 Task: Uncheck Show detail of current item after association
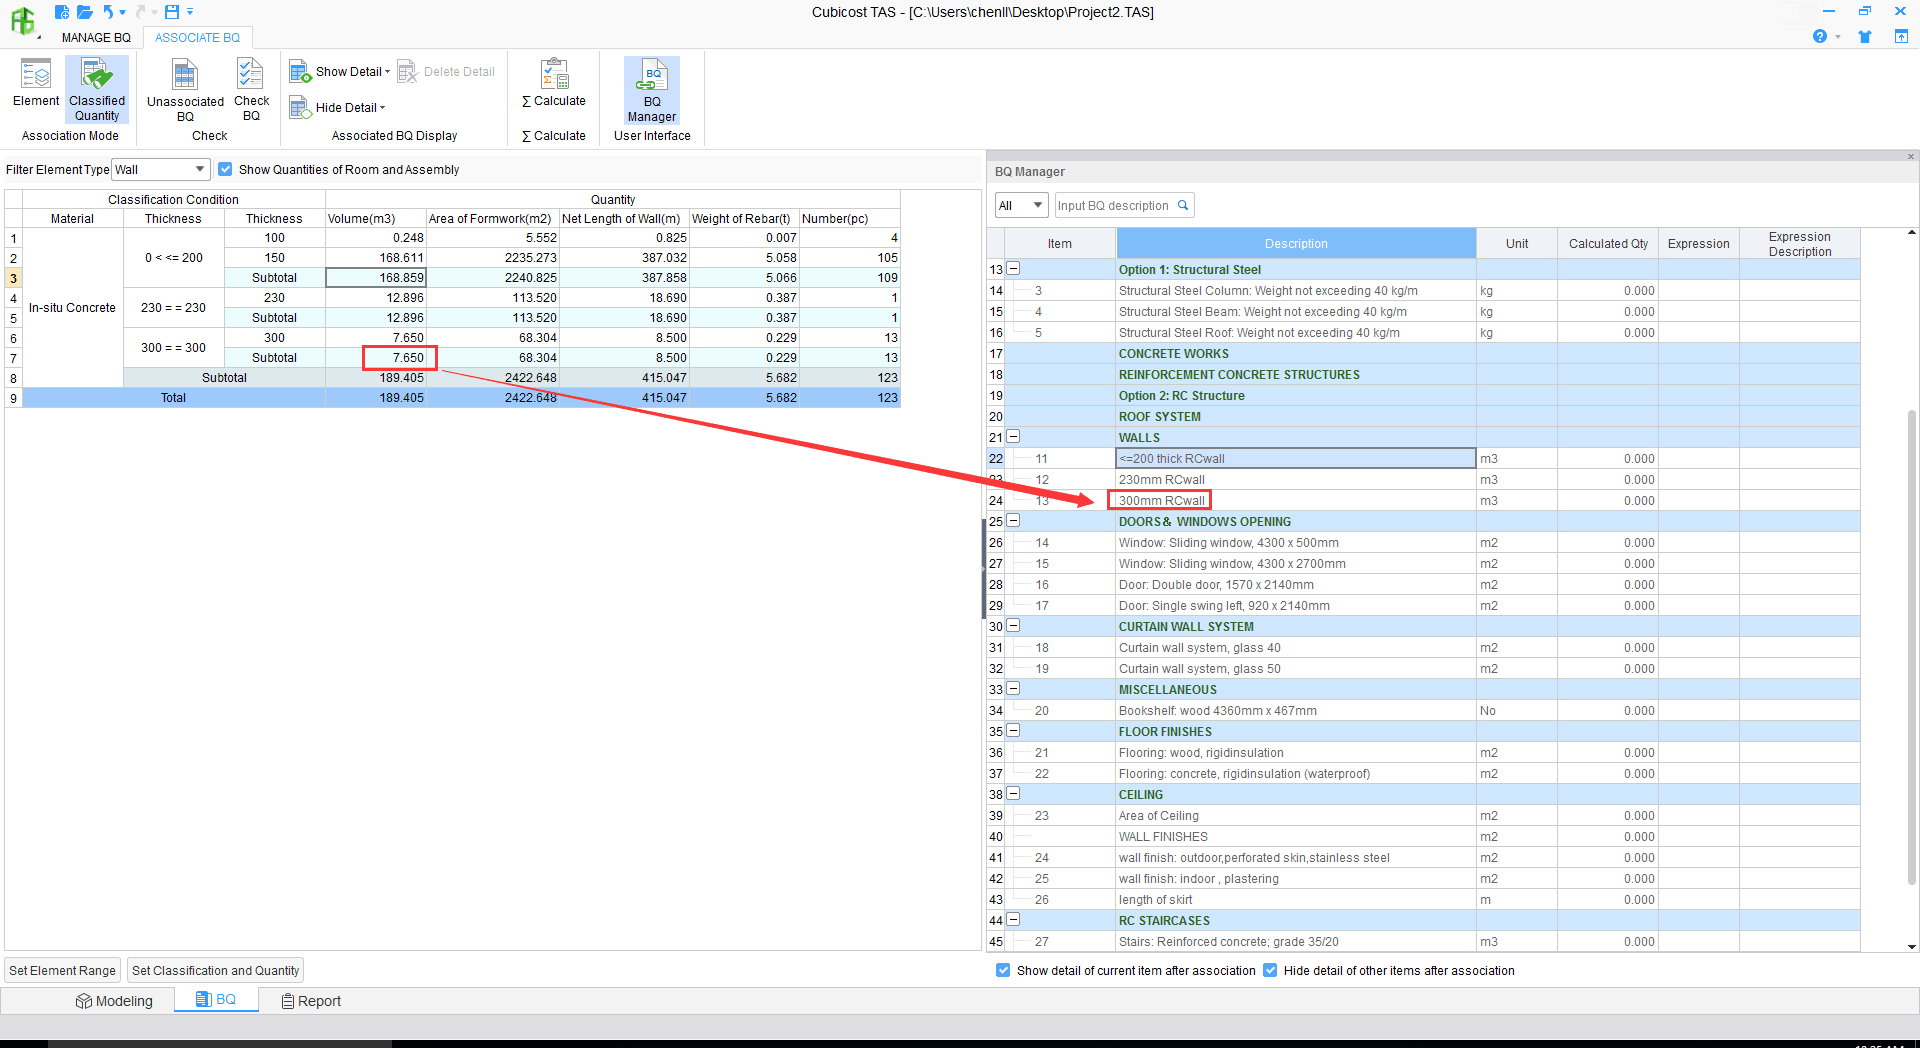tap(1003, 971)
